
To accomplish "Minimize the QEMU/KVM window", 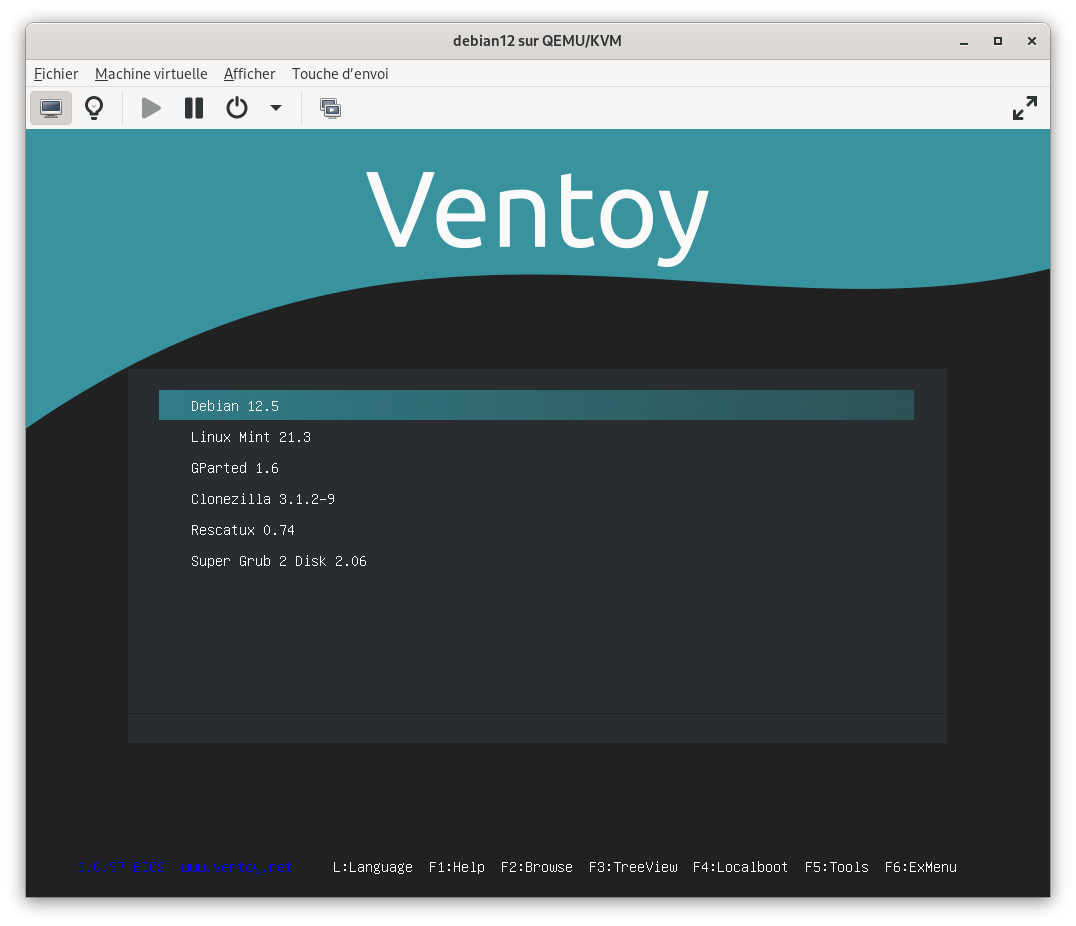I will pos(964,41).
